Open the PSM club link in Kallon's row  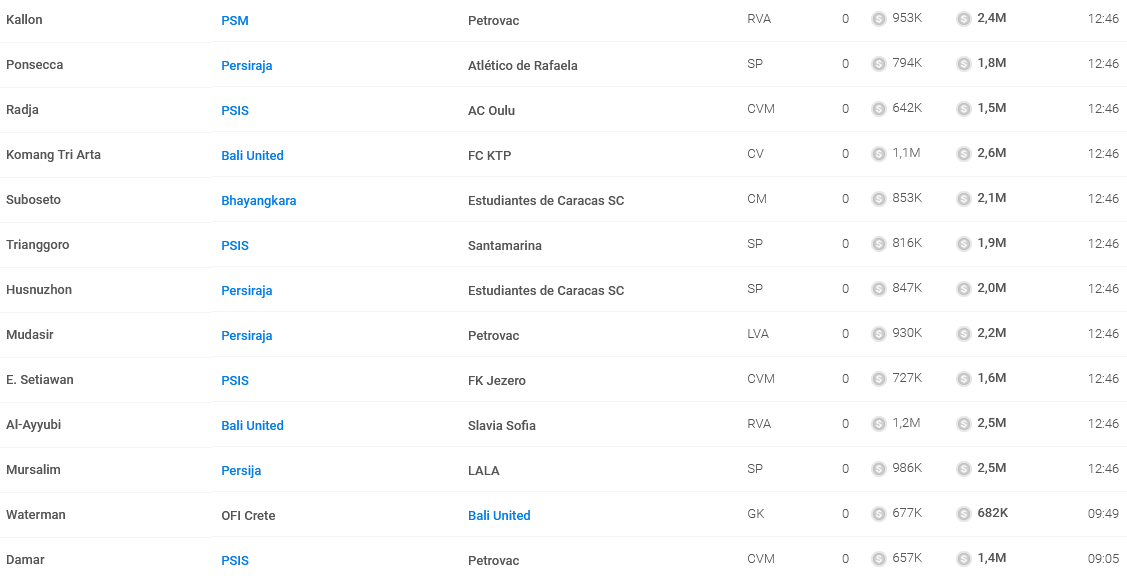click(235, 21)
